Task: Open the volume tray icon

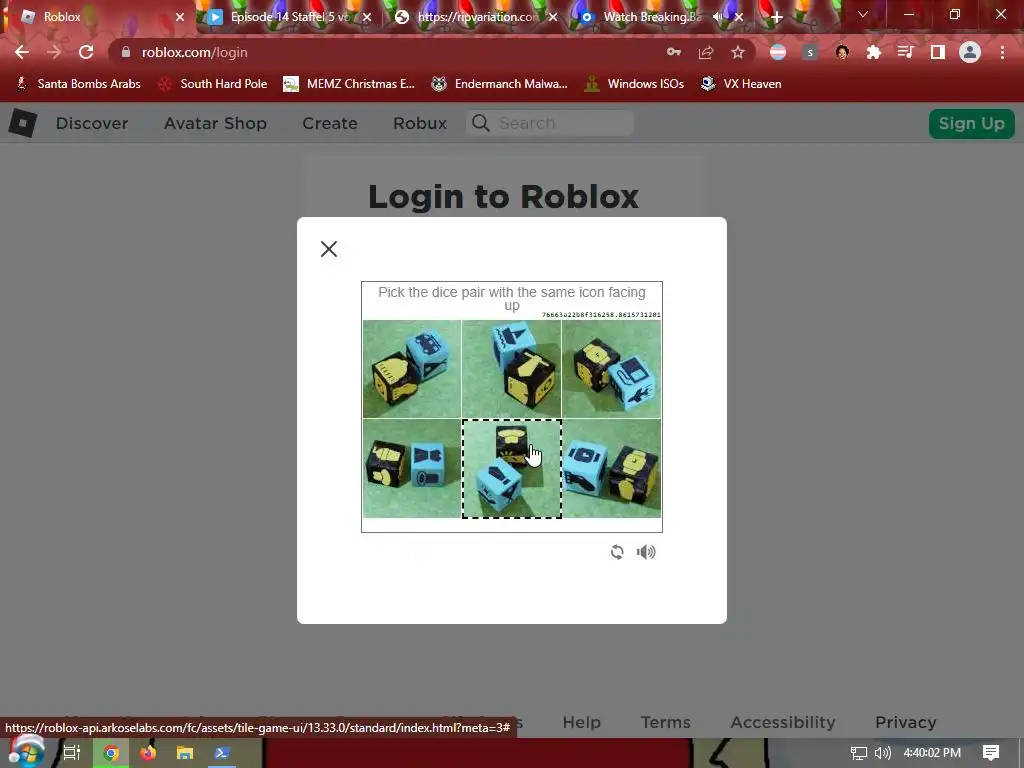Action: 883,753
